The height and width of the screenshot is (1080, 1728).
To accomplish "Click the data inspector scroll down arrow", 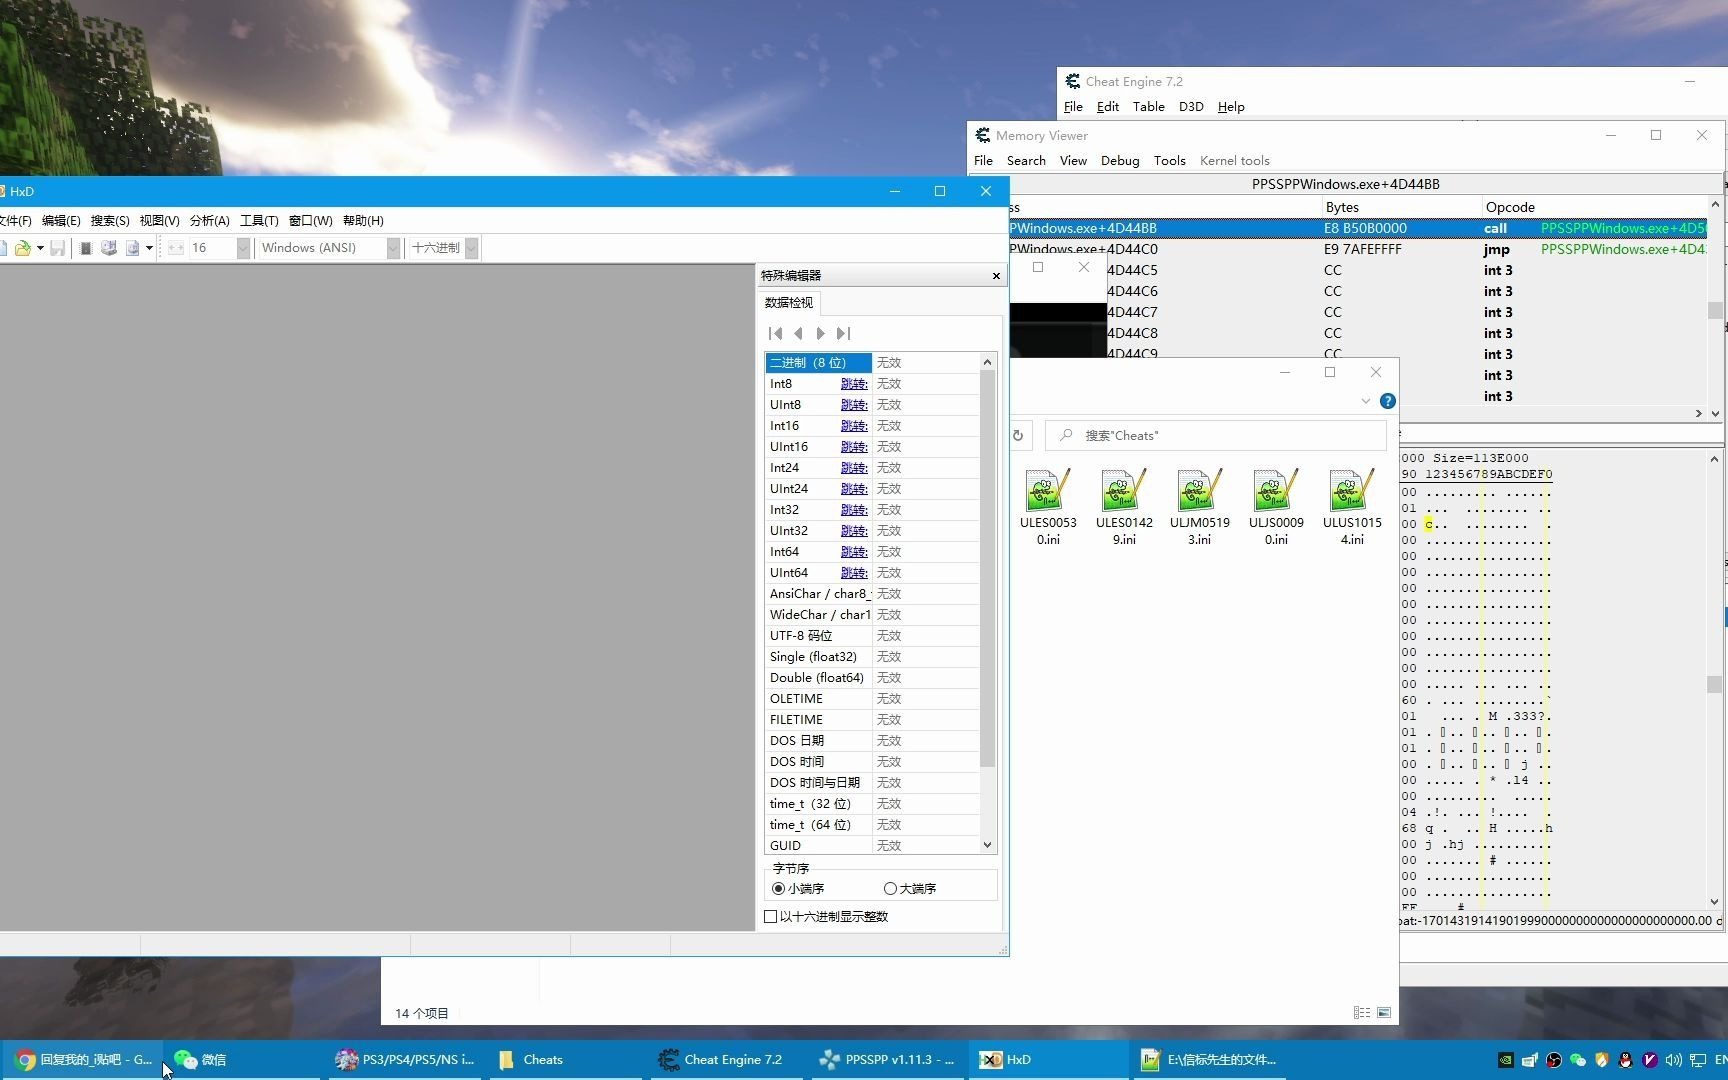I will tap(988, 845).
